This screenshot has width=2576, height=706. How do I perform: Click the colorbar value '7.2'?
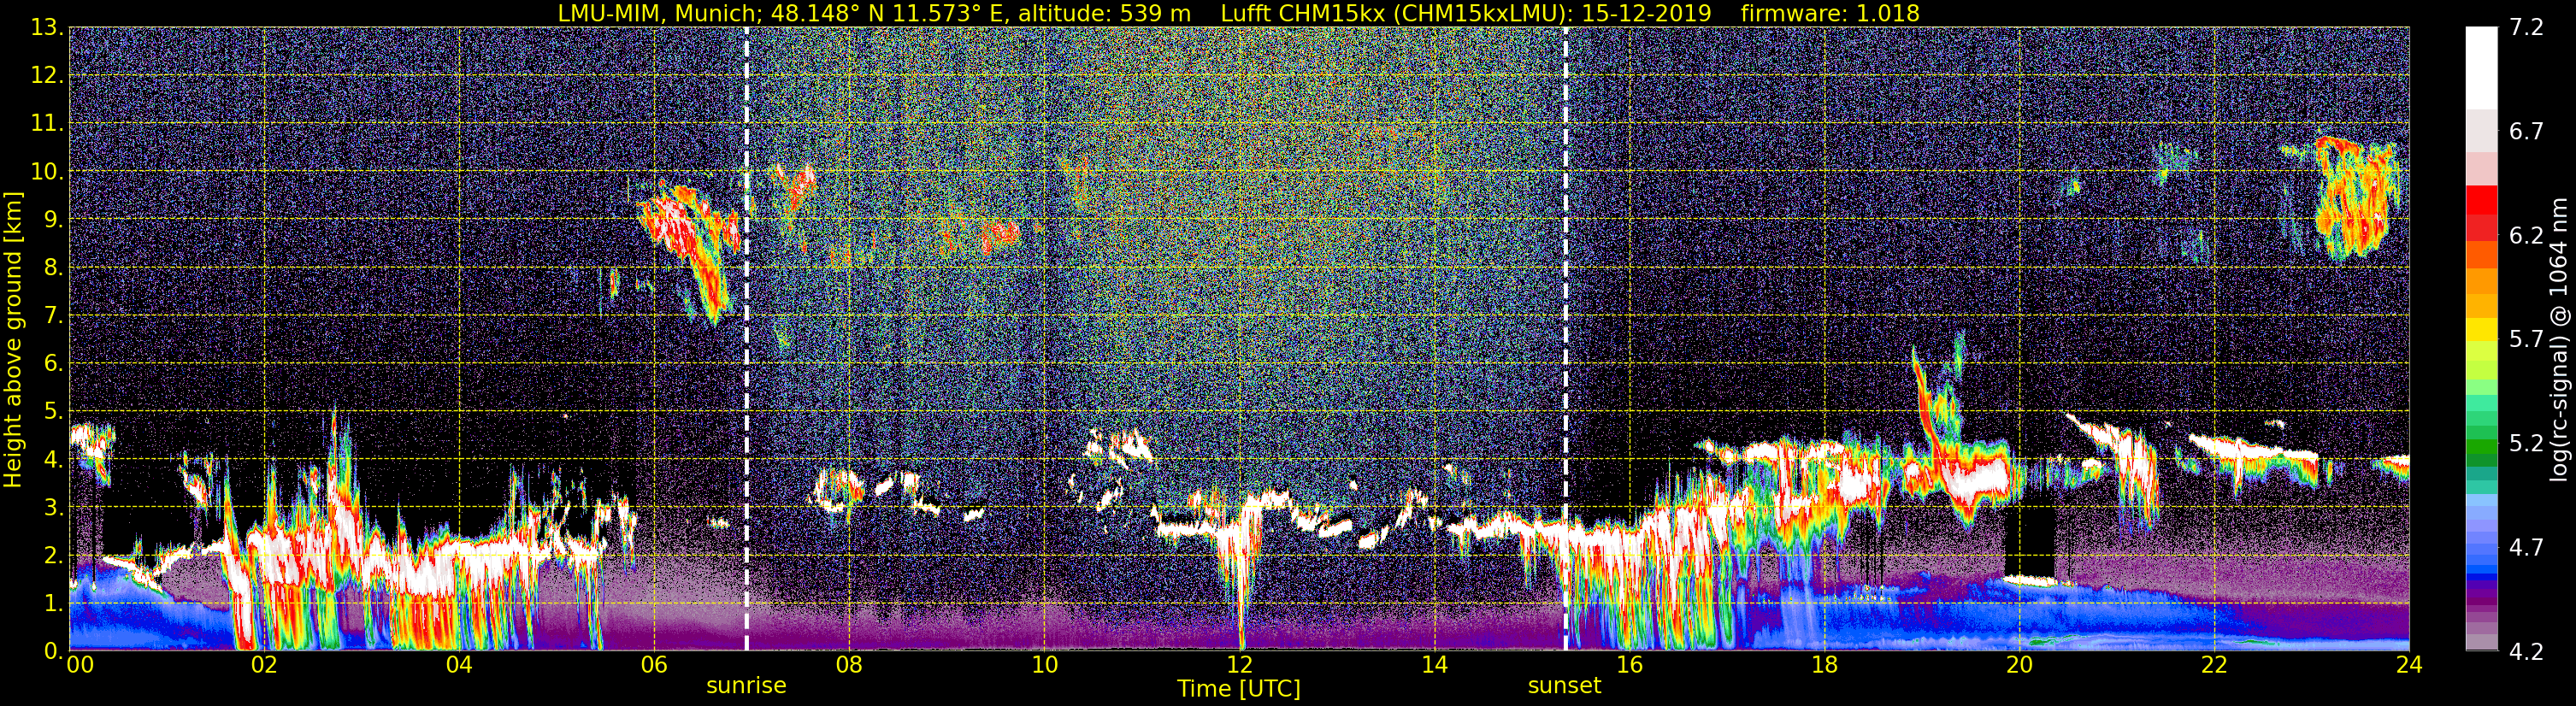2526,28
